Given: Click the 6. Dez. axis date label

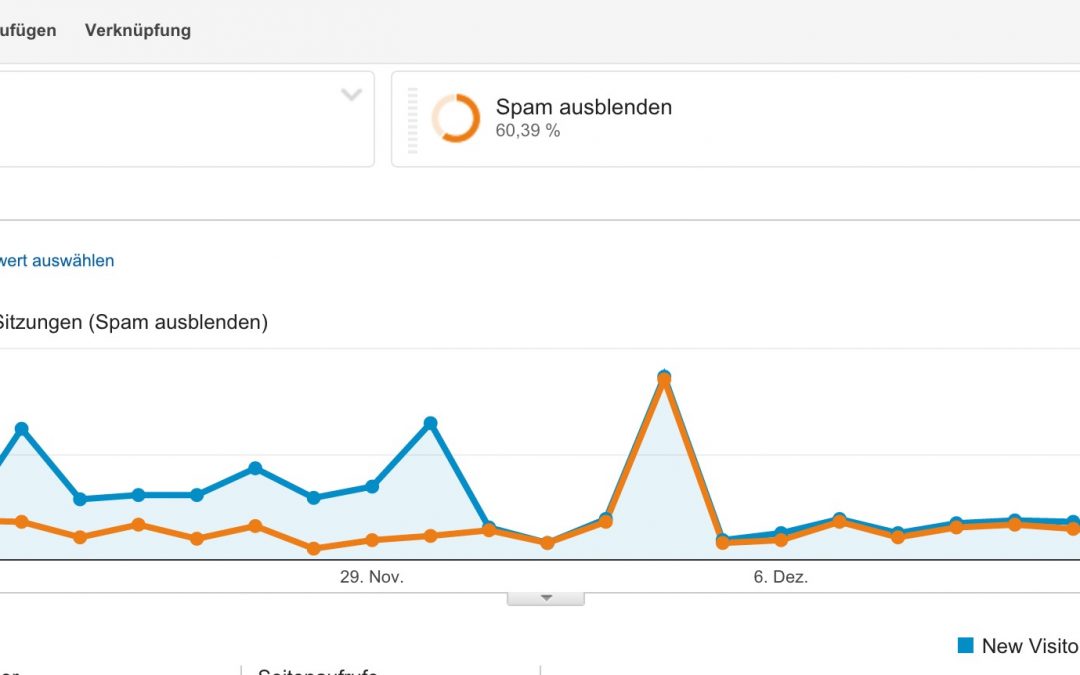Looking at the screenshot, I should coord(781,576).
